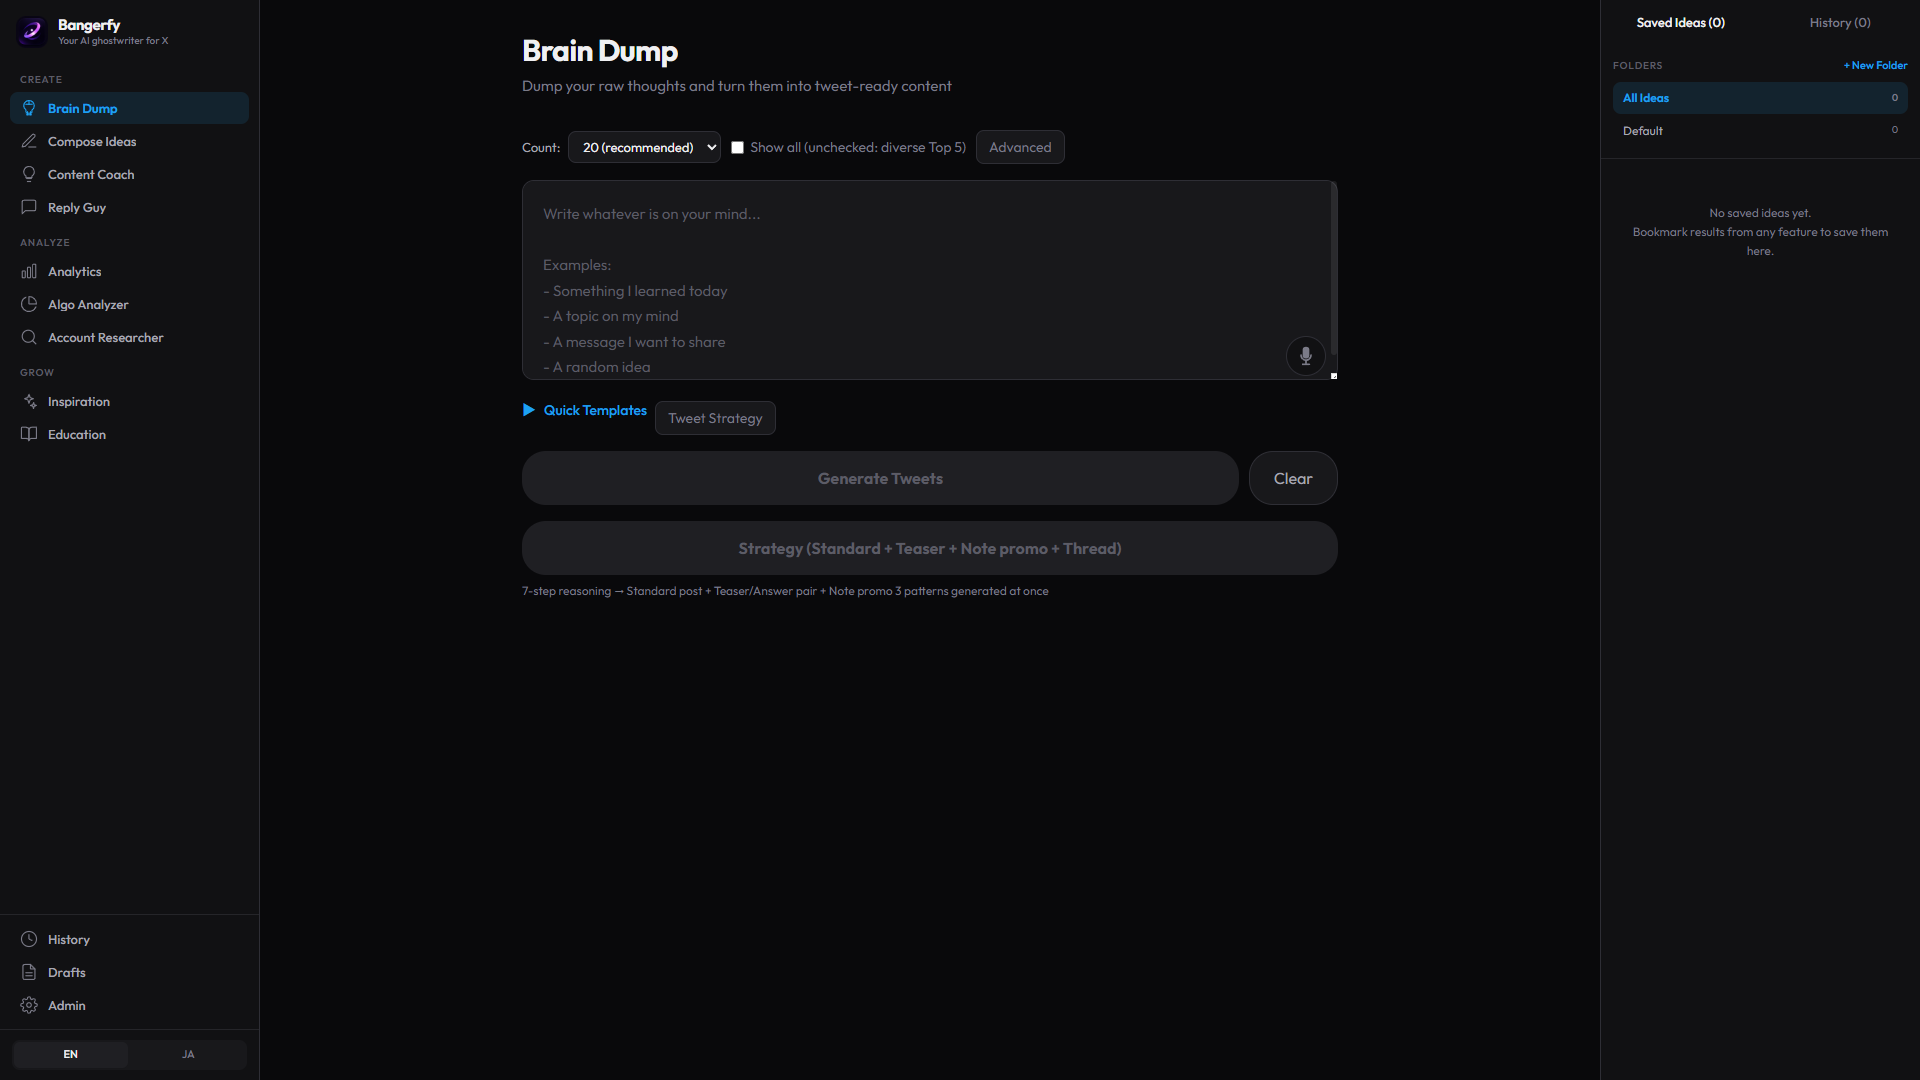This screenshot has height=1080, width=1920.
Task: Select the Inspiration sparkle icon
Action: pyautogui.click(x=30, y=401)
